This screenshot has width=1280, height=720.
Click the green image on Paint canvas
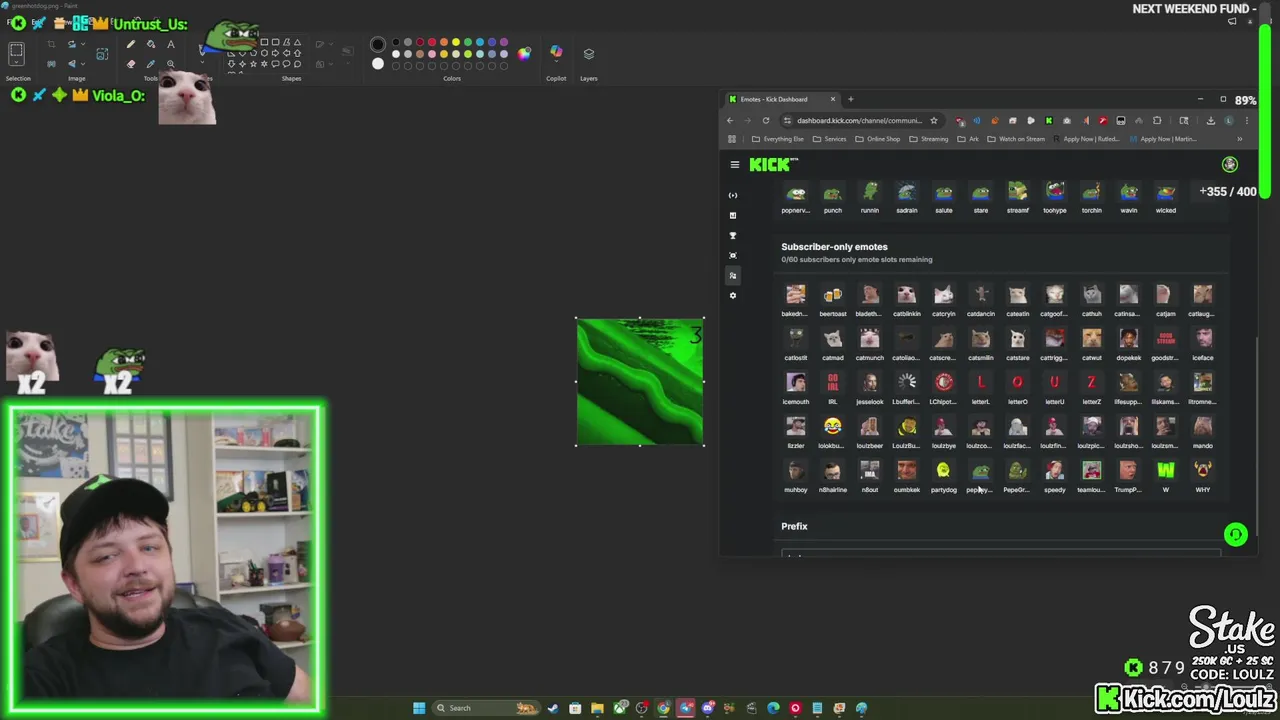(x=640, y=381)
